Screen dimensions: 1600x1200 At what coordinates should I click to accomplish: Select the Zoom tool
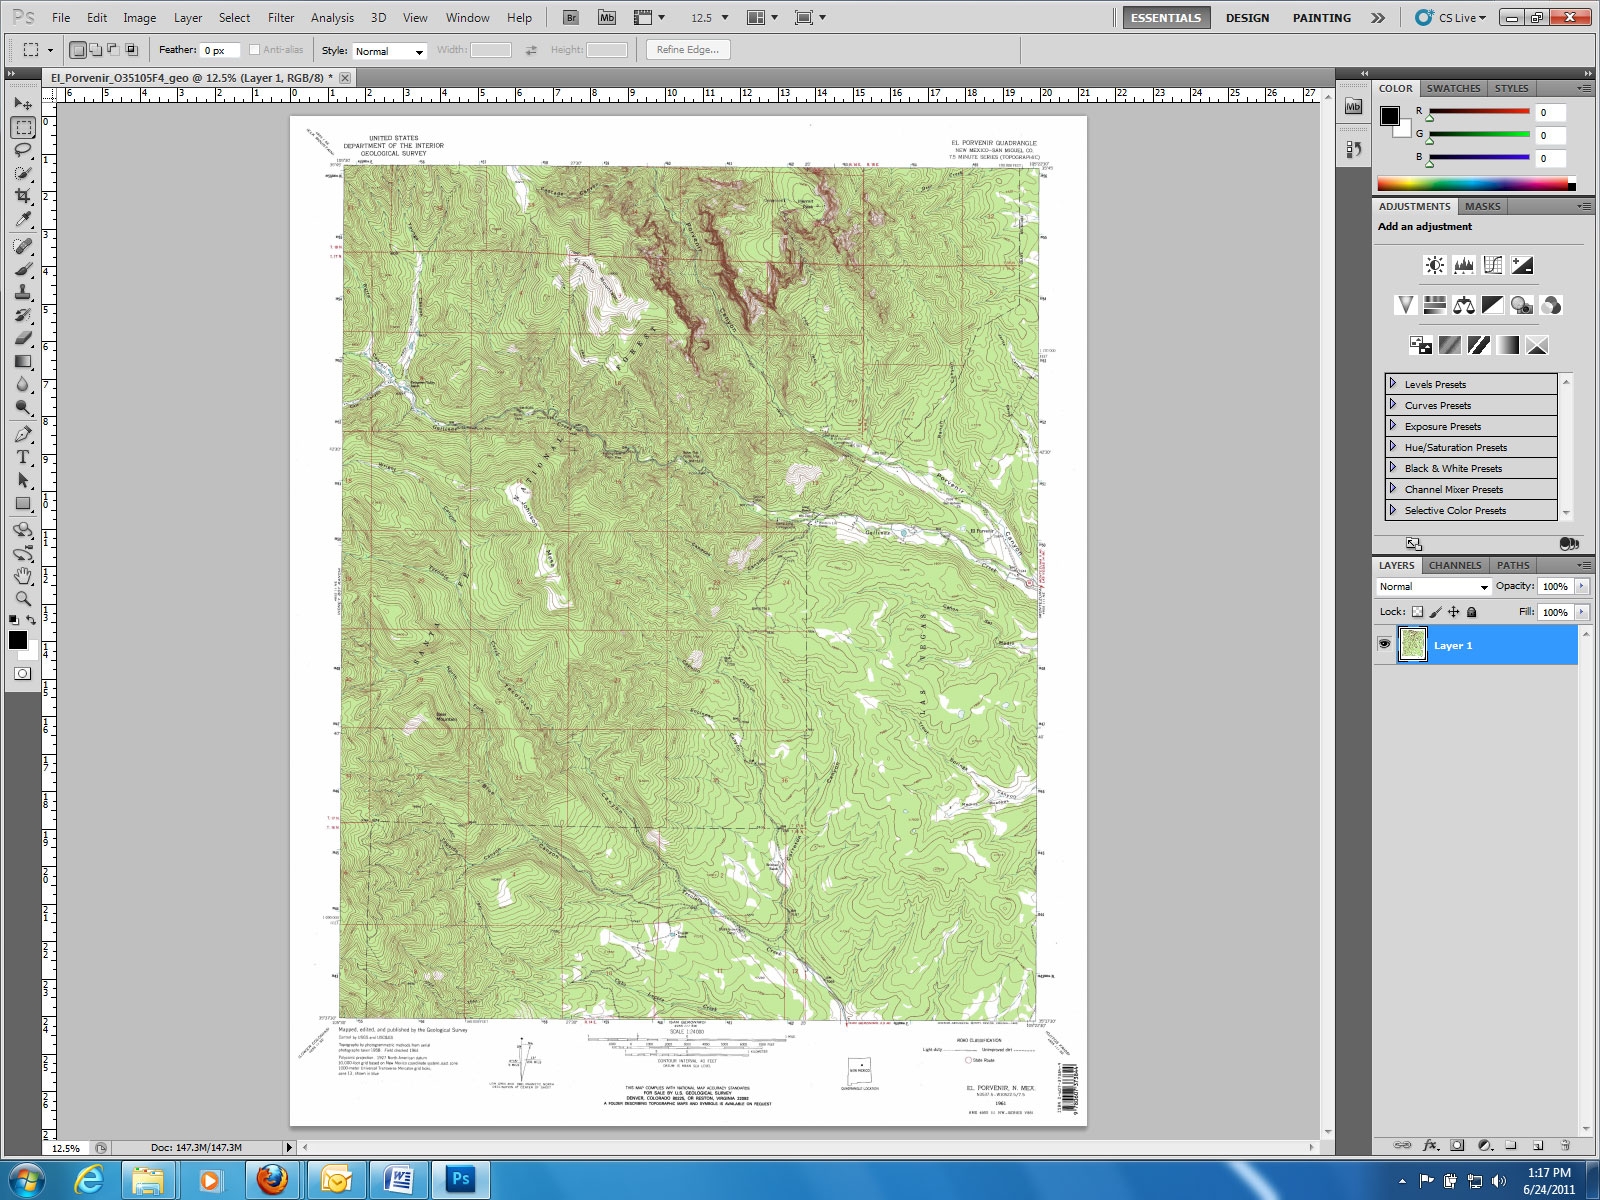point(22,600)
